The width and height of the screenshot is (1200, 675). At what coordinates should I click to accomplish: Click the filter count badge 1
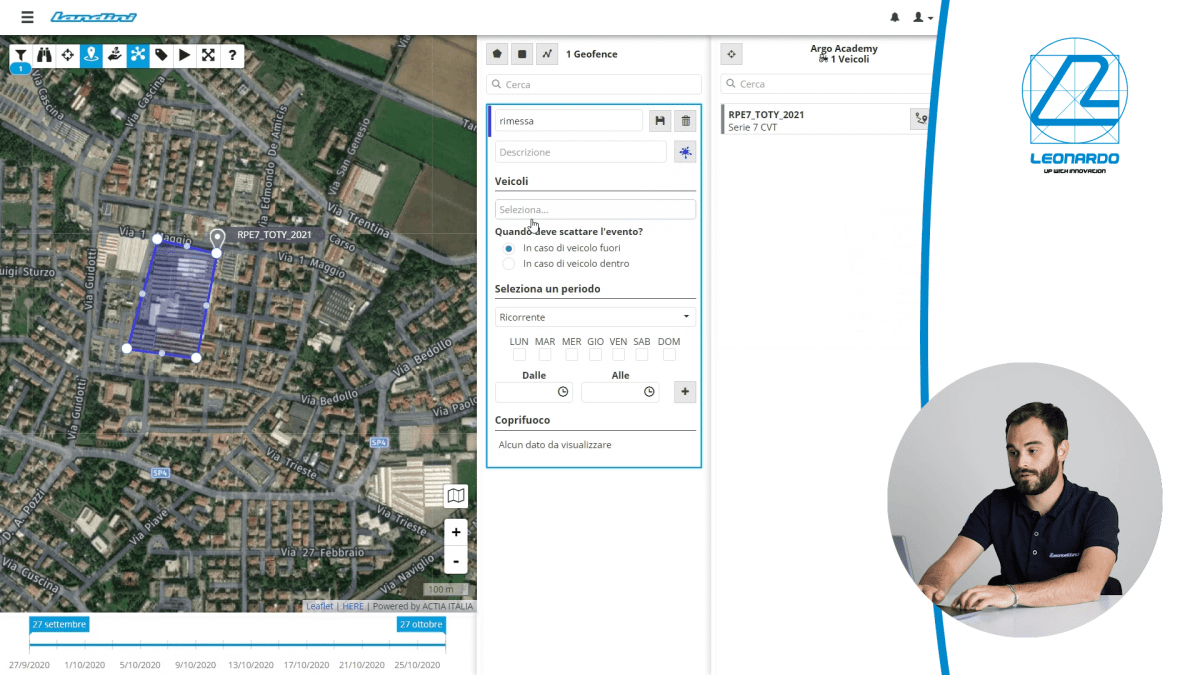point(20,69)
